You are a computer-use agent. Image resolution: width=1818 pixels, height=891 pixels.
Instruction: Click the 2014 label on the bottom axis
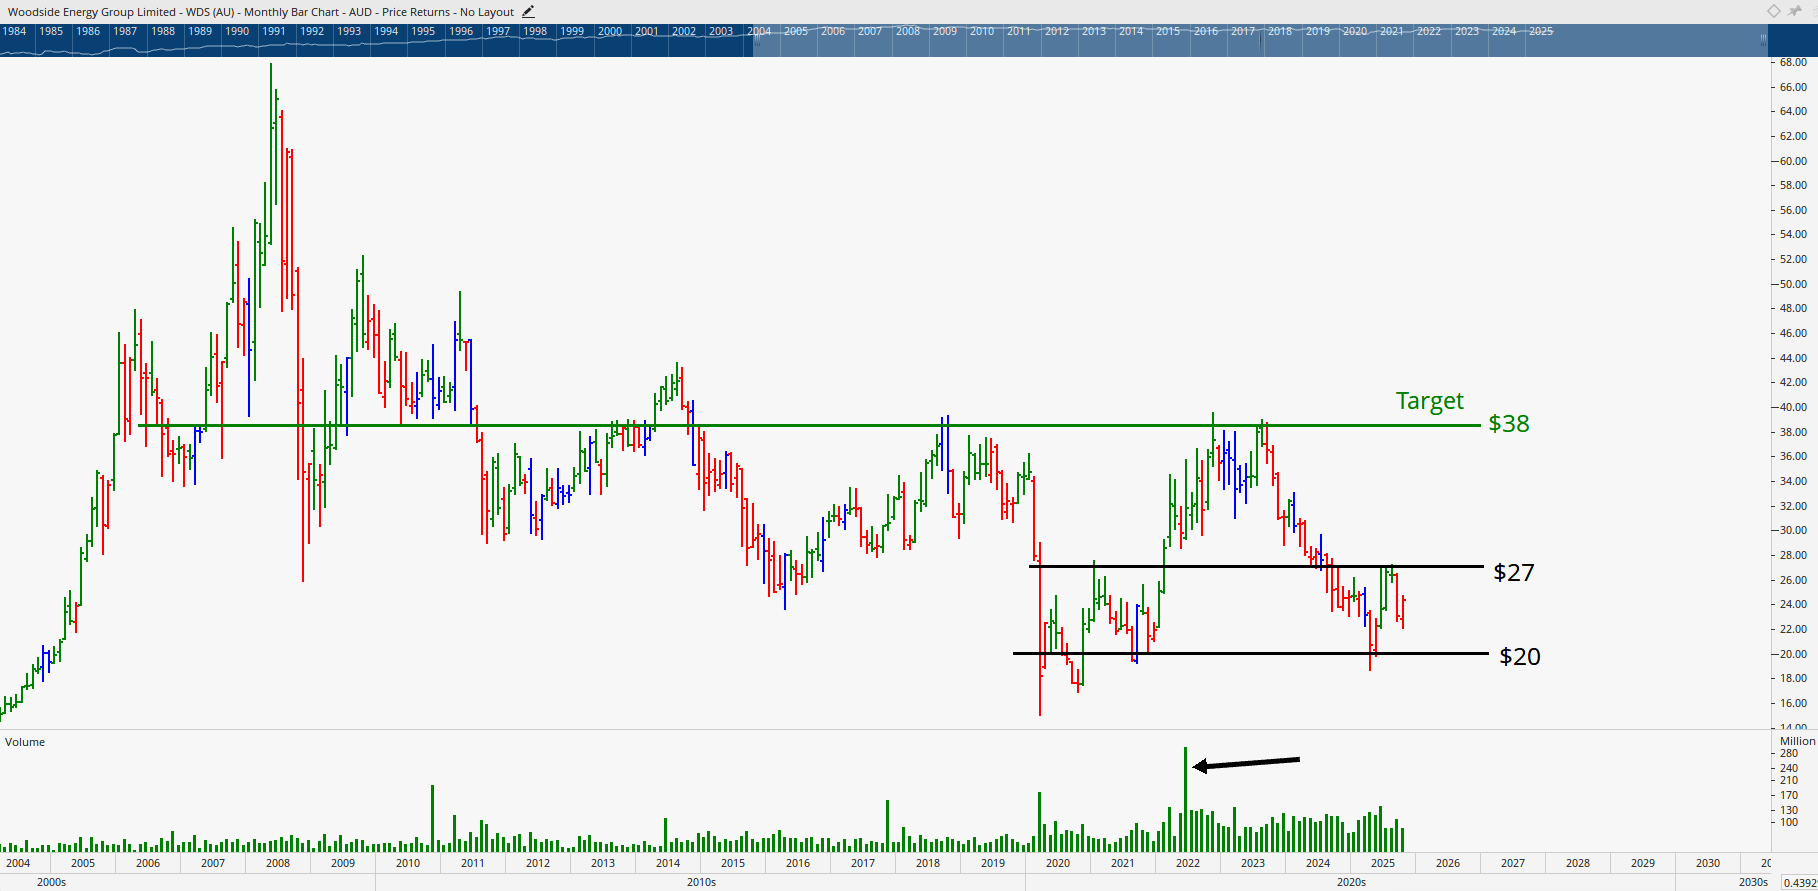point(668,863)
